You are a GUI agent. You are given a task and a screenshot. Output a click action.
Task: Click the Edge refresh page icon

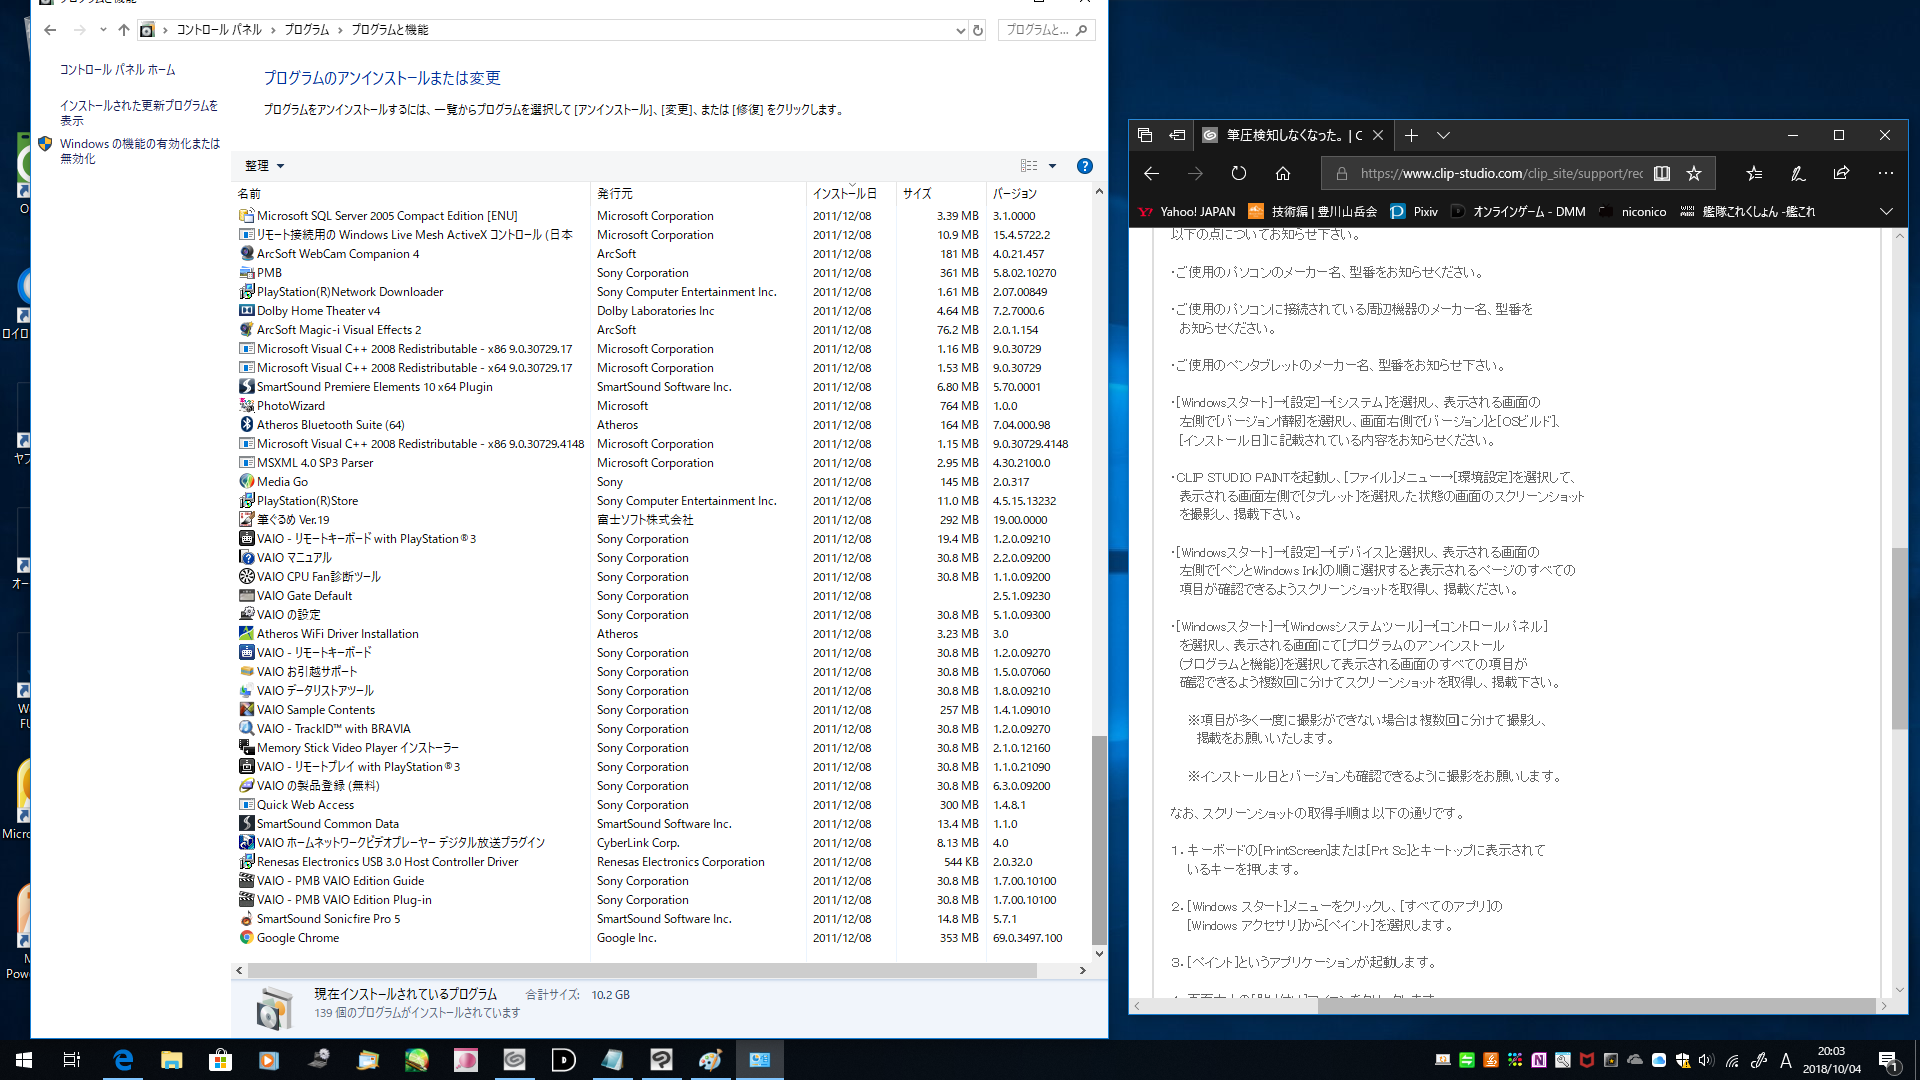coord(1238,174)
